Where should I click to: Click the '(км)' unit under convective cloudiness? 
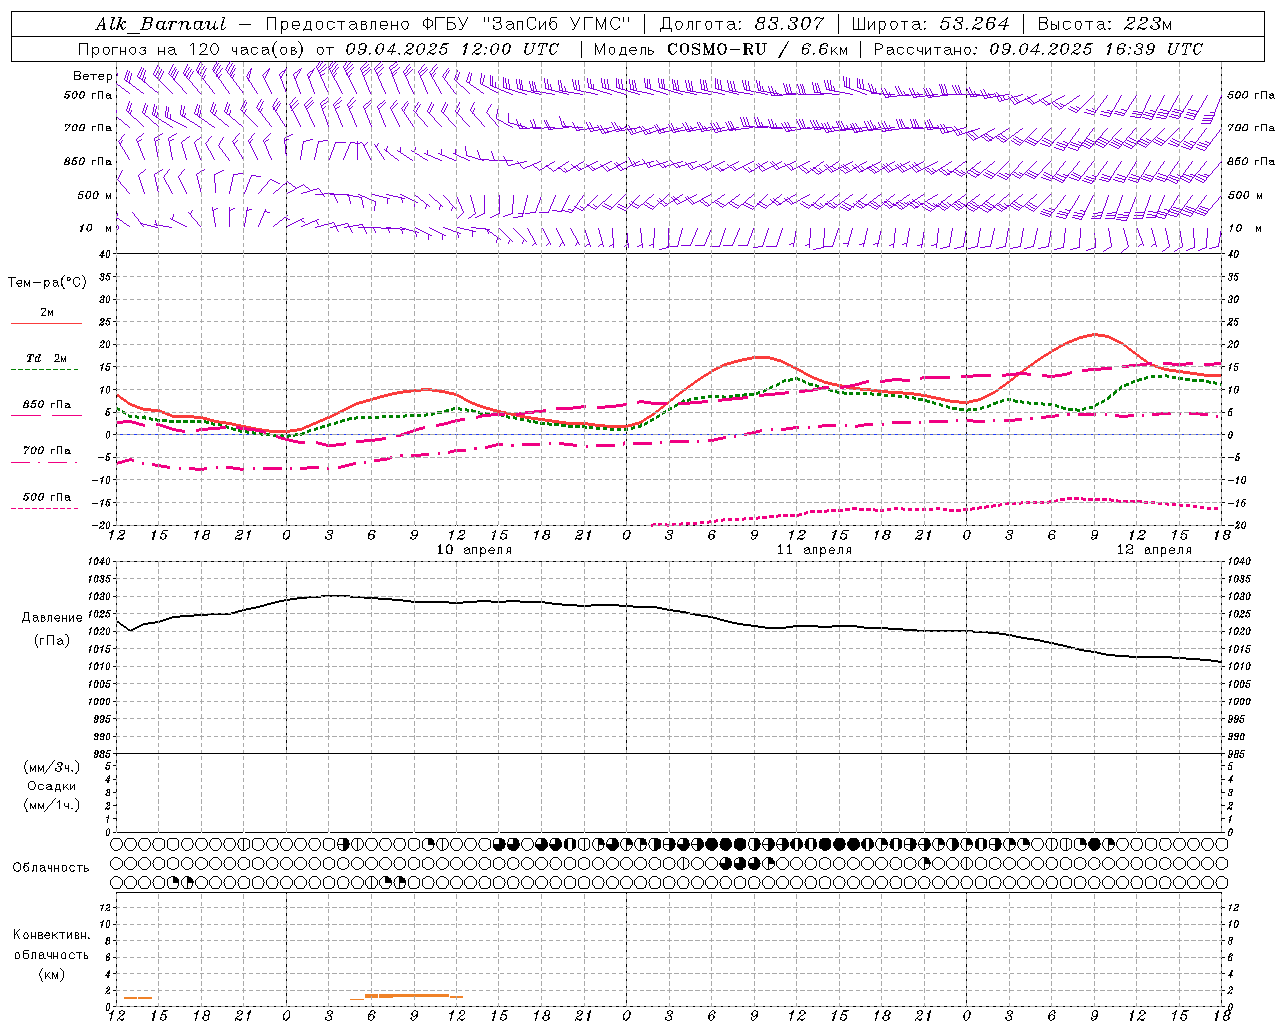(x=52, y=974)
